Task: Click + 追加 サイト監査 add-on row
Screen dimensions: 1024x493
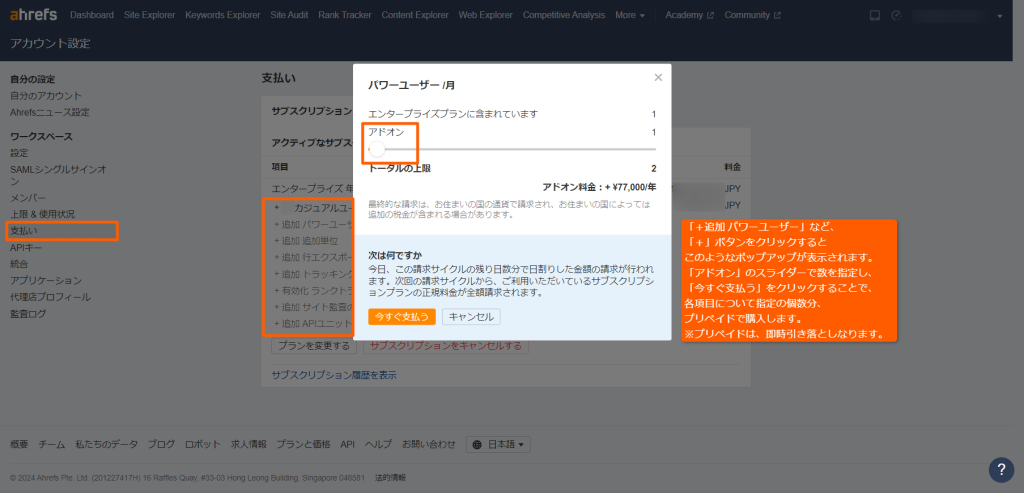Action: pos(313,307)
